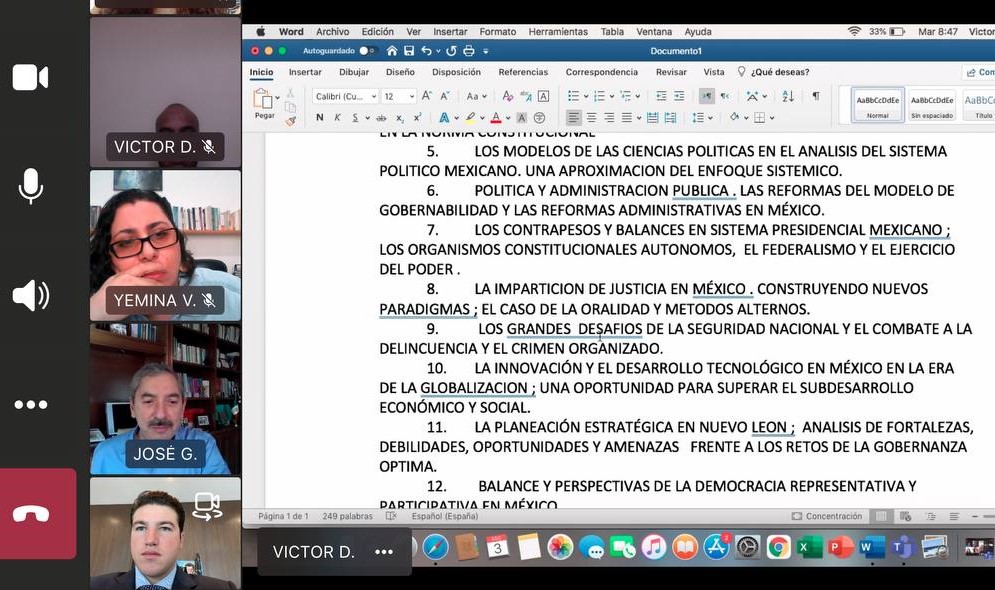This screenshot has height=590, width=995.
Task: Open the Aa Change Case dropdown
Action: click(x=477, y=96)
